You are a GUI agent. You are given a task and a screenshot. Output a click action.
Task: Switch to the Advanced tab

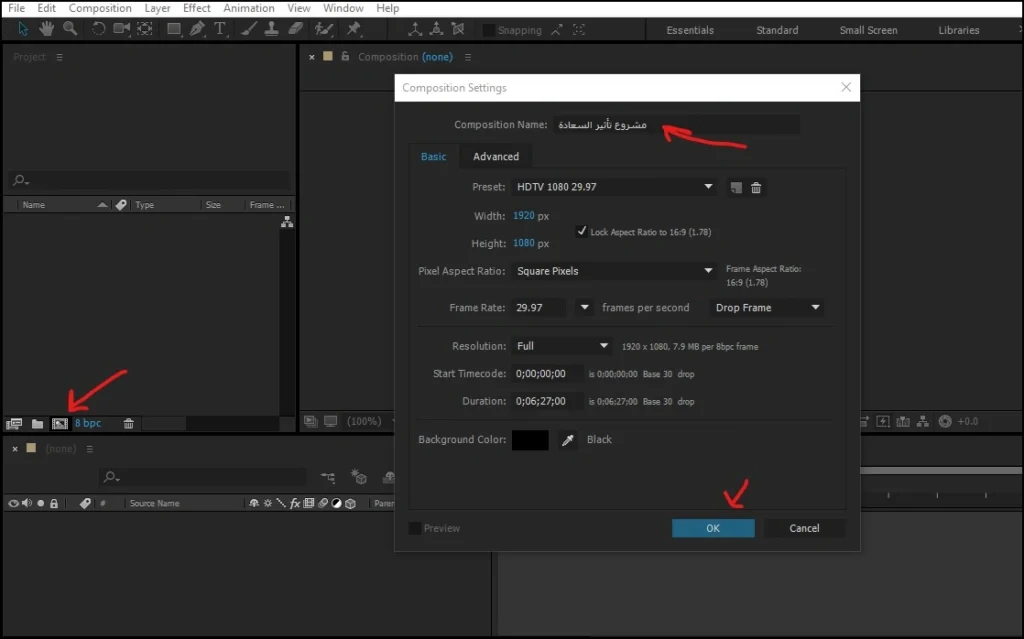[496, 156]
